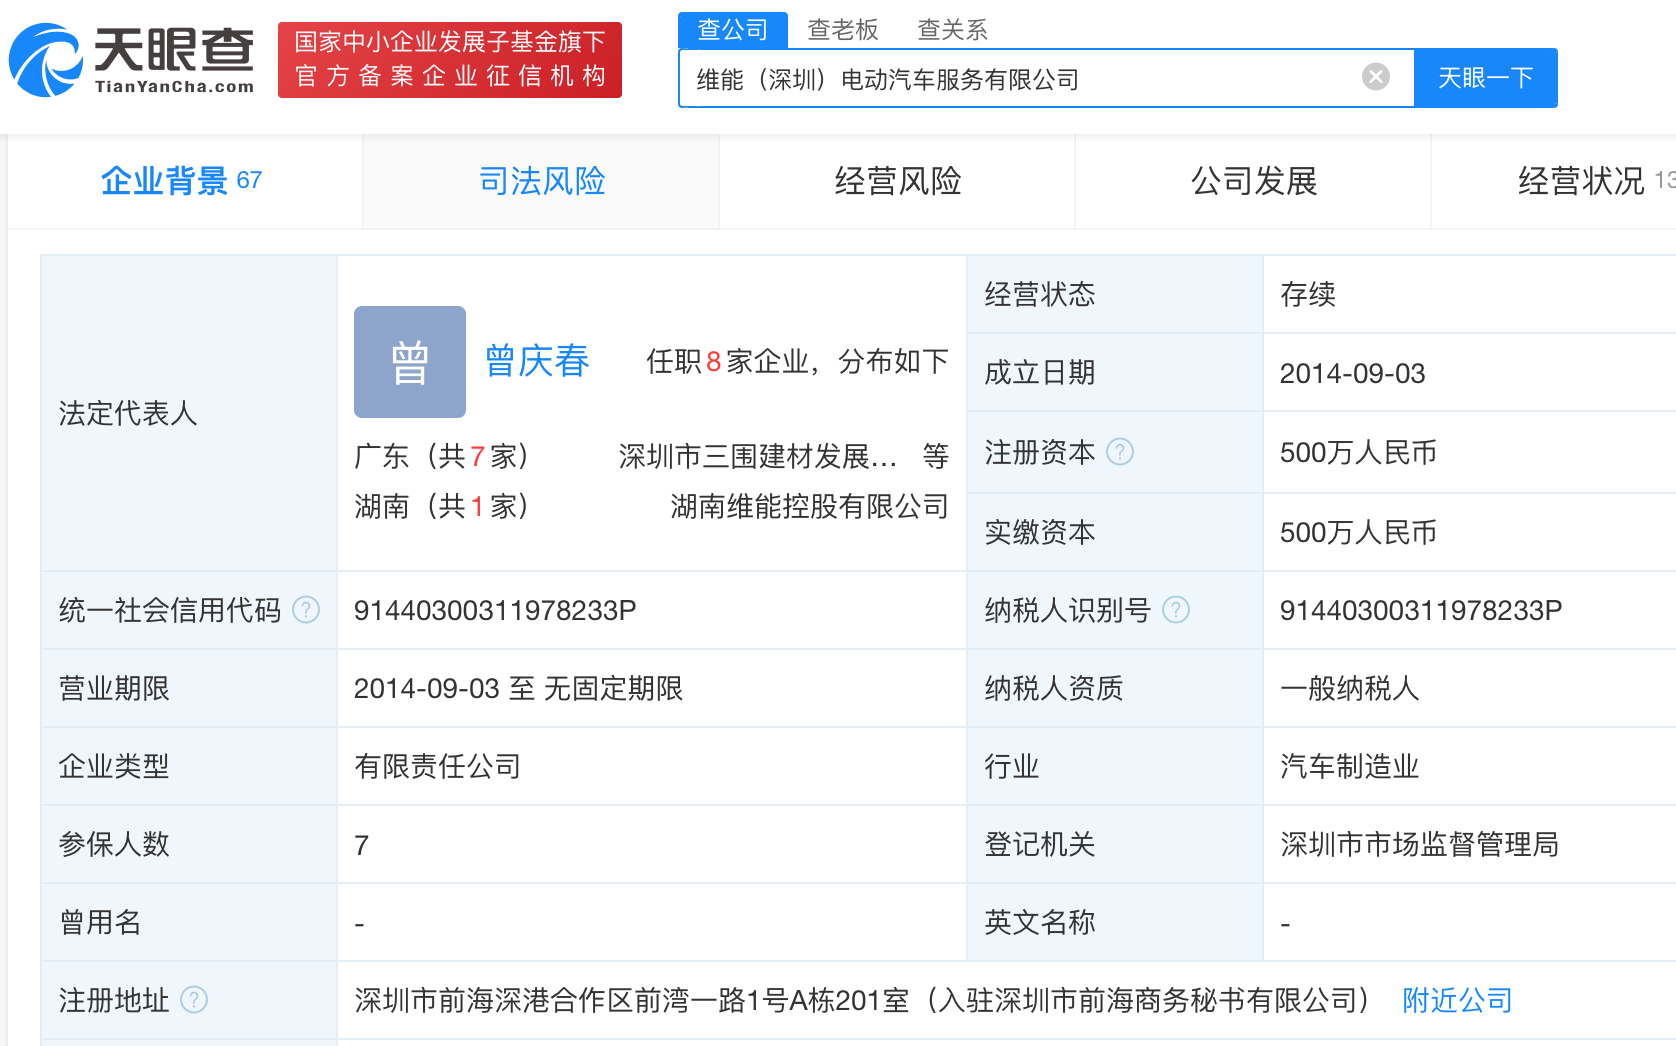
Task: Click 深圳市市场监督管理局 value
Action: click(1420, 845)
